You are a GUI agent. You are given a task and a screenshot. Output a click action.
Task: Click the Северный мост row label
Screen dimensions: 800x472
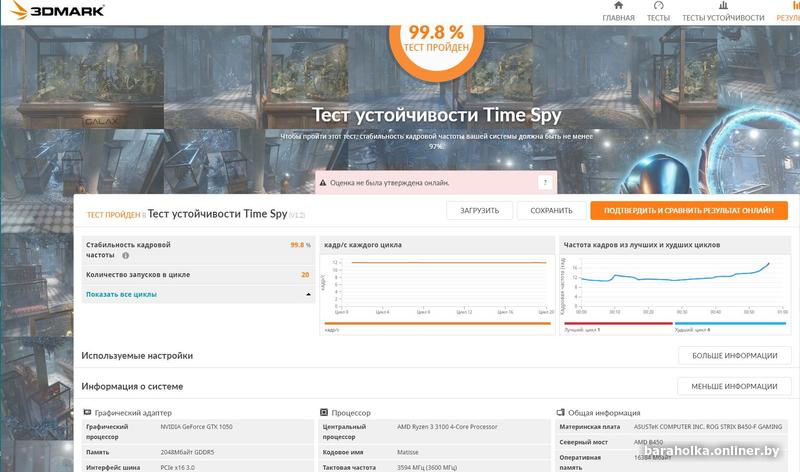583,442
